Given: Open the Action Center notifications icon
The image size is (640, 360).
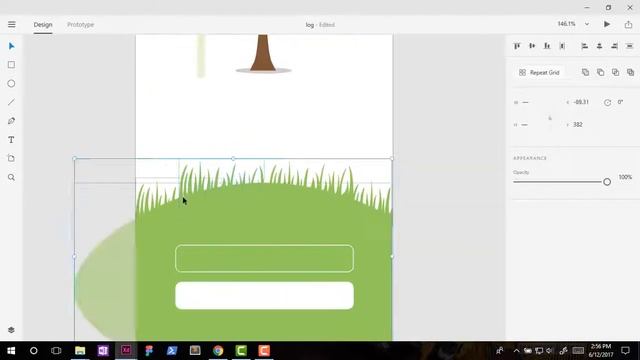Looking at the screenshot, I should [625, 351].
